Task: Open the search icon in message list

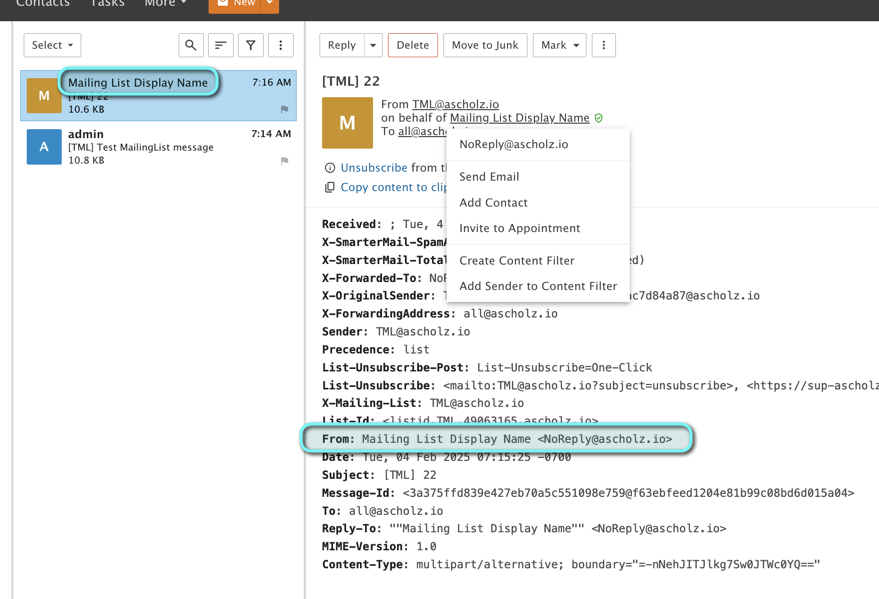Action: coord(191,45)
